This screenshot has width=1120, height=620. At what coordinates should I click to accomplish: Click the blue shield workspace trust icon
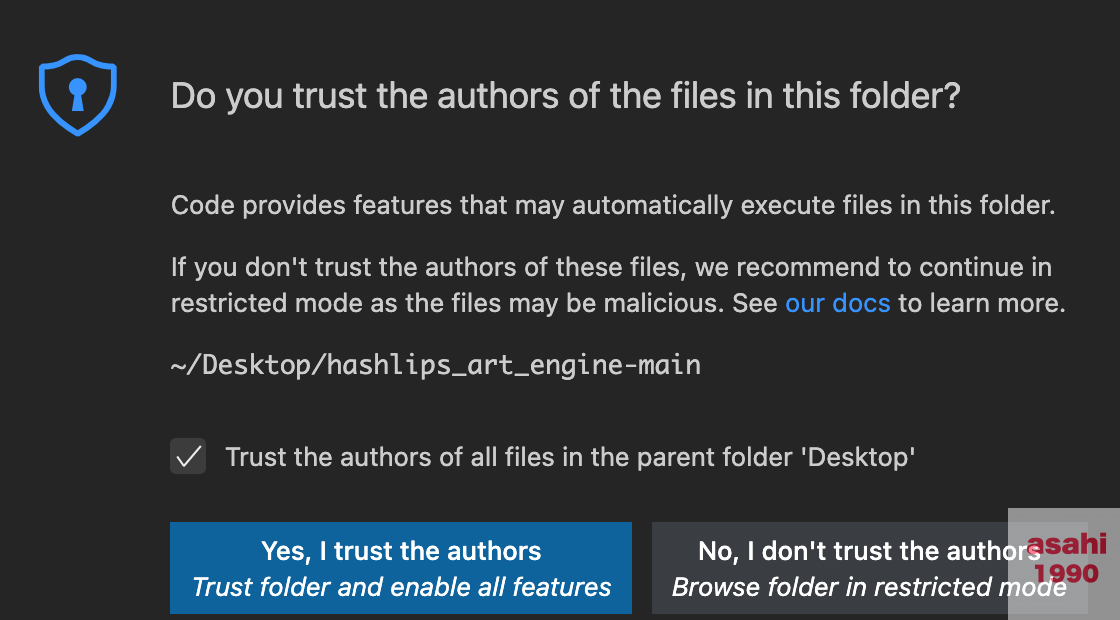coord(78,94)
